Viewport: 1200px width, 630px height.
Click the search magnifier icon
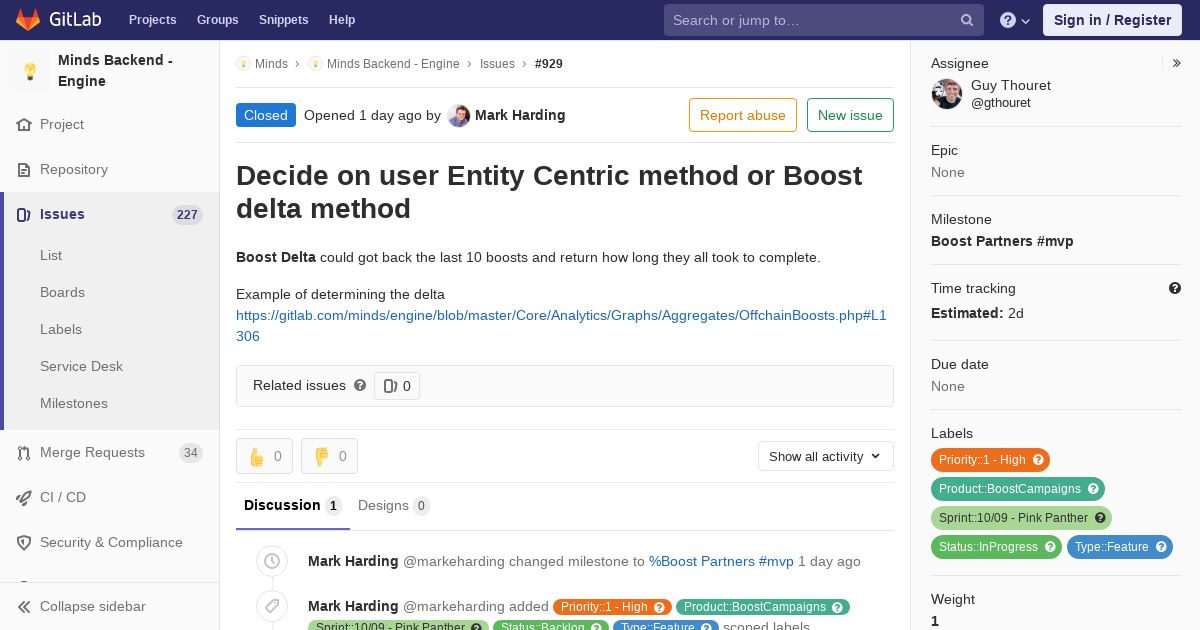point(967,20)
